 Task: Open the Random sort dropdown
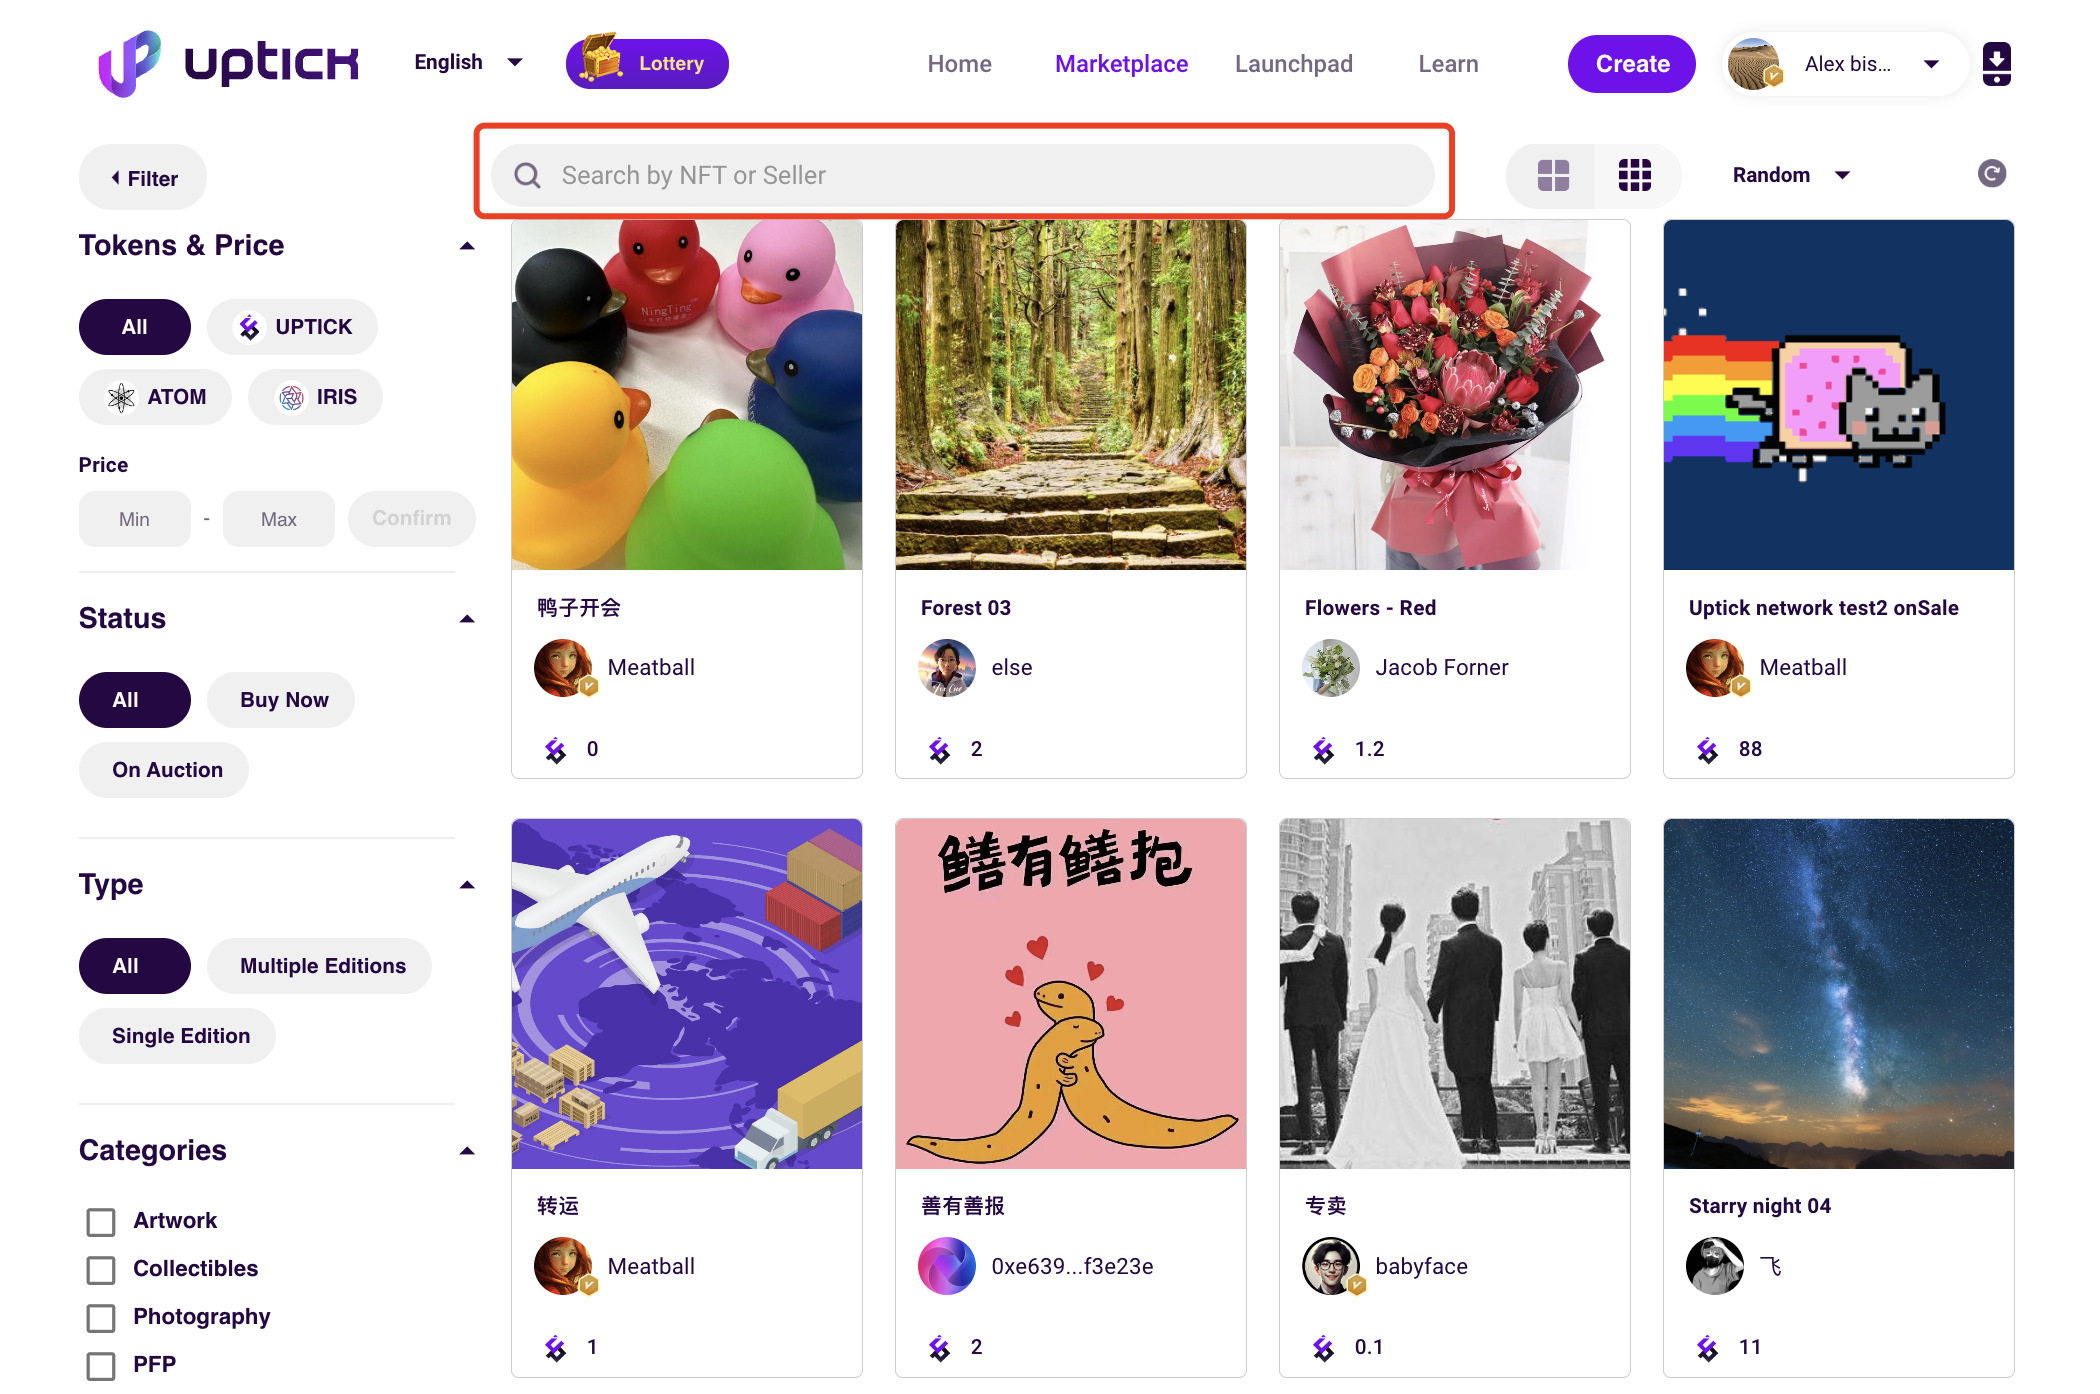[1790, 175]
